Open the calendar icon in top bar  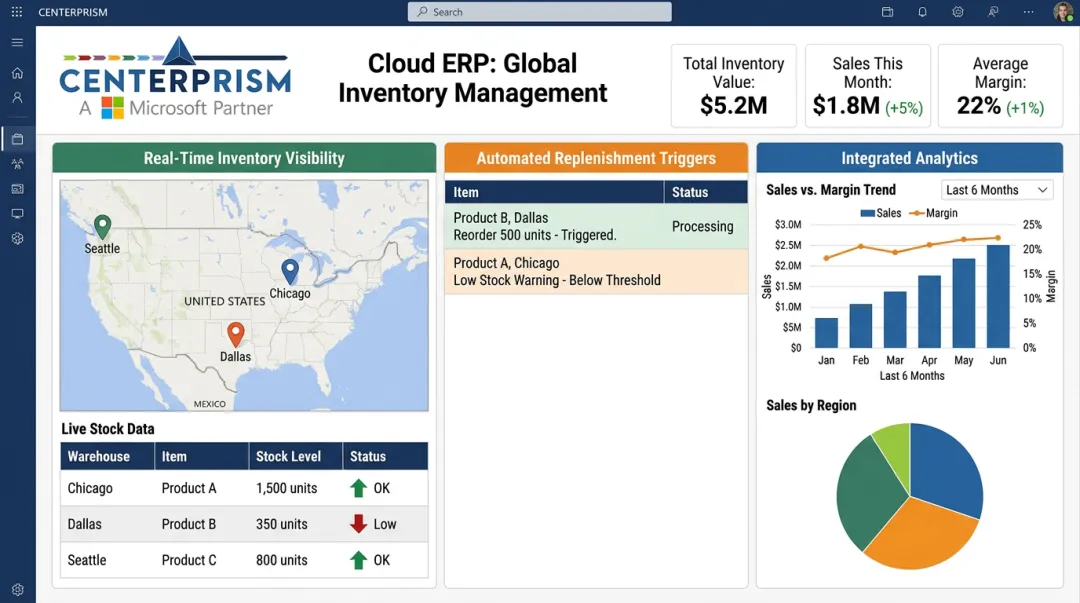pyautogui.click(x=887, y=12)
